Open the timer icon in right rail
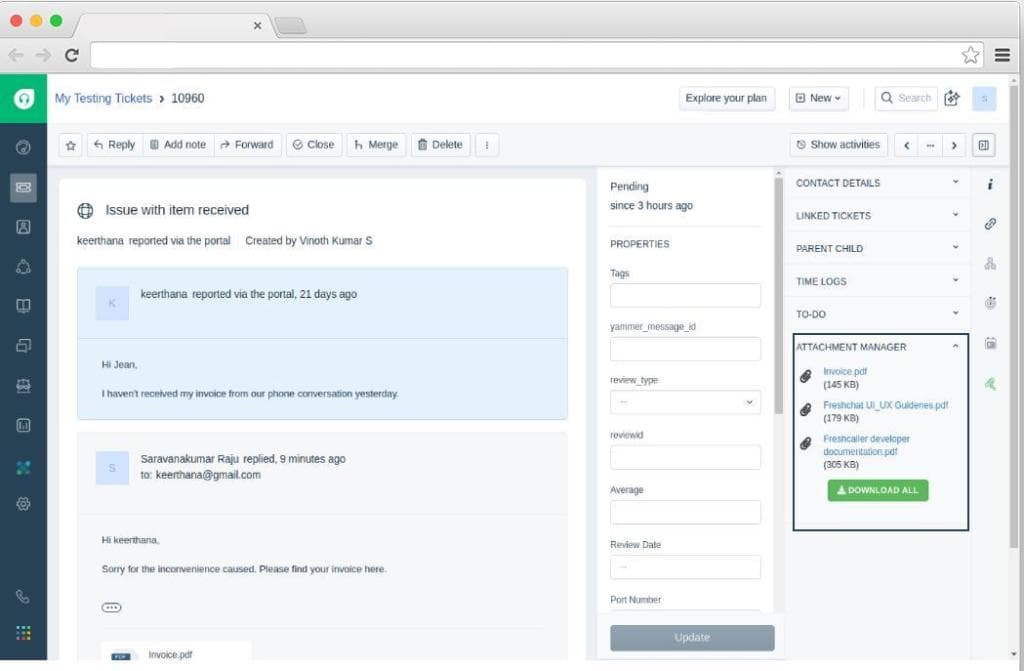 coord(990,302)
